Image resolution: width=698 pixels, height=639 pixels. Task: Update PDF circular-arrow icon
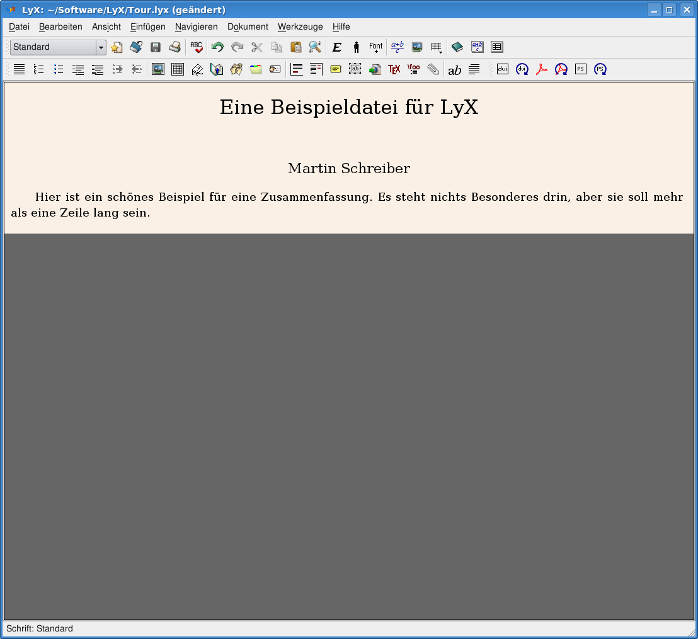(561, 69)
